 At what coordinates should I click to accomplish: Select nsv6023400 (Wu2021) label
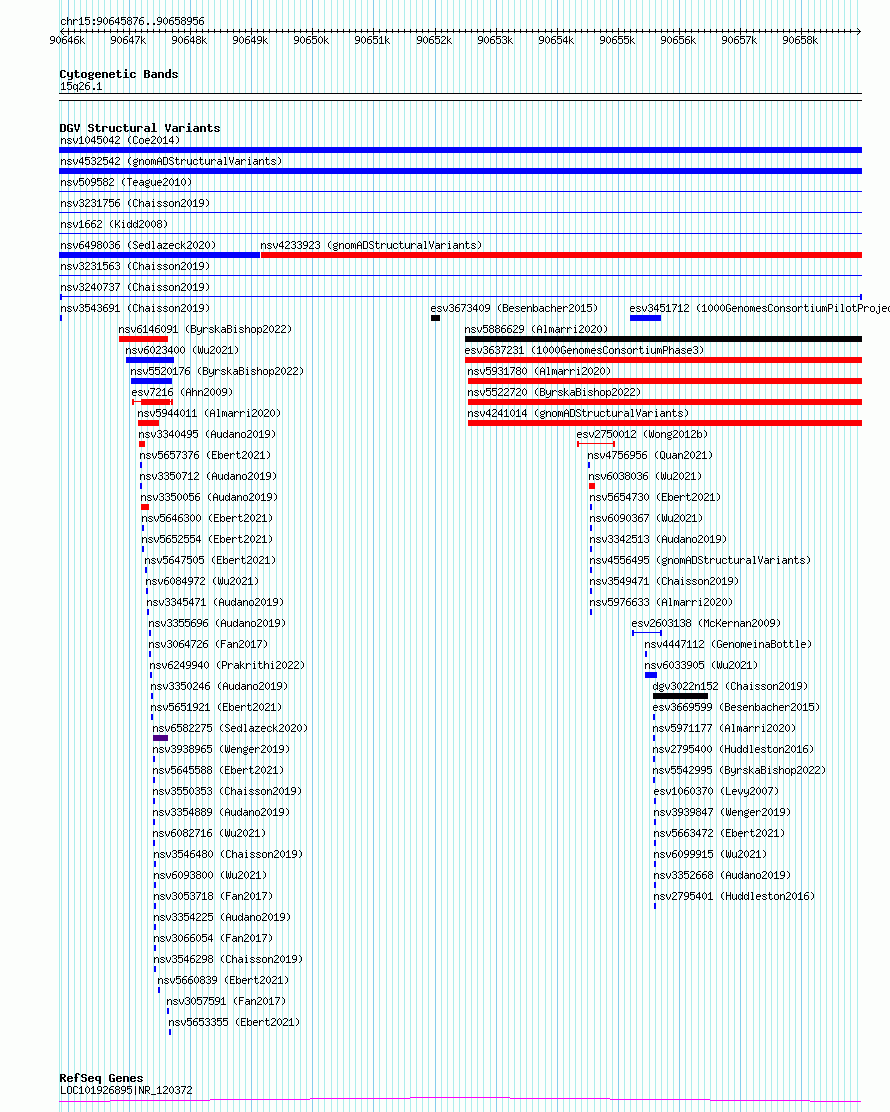pos(182,350)
